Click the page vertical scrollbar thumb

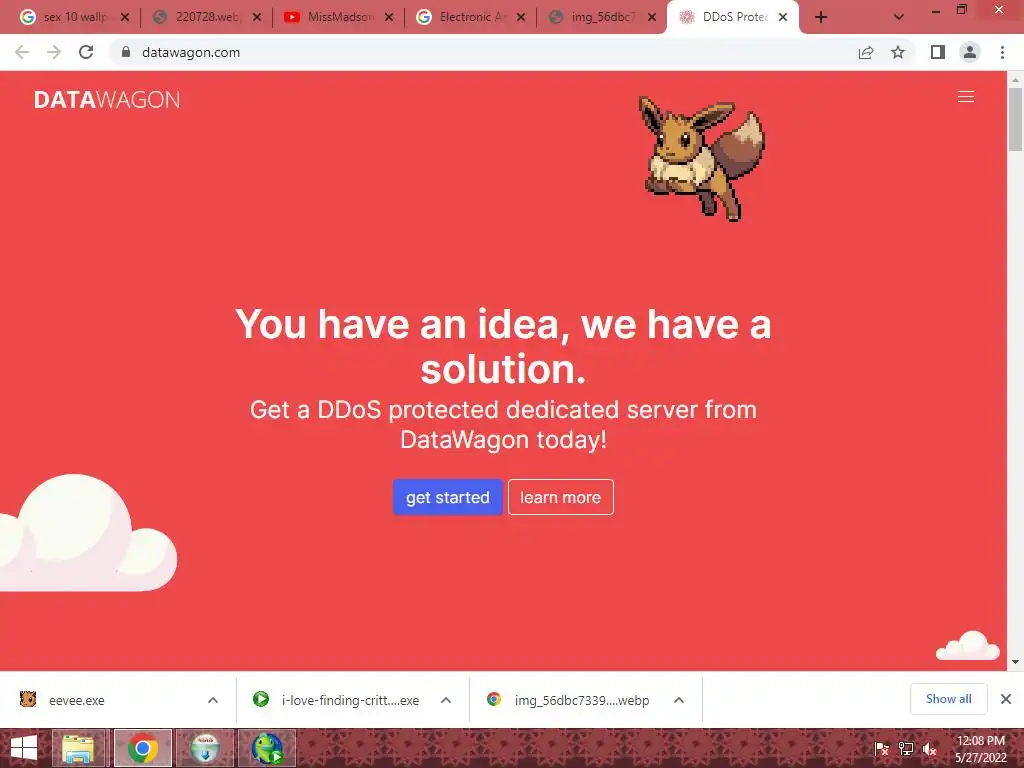pyautogui.click(x=1016, y=119)
